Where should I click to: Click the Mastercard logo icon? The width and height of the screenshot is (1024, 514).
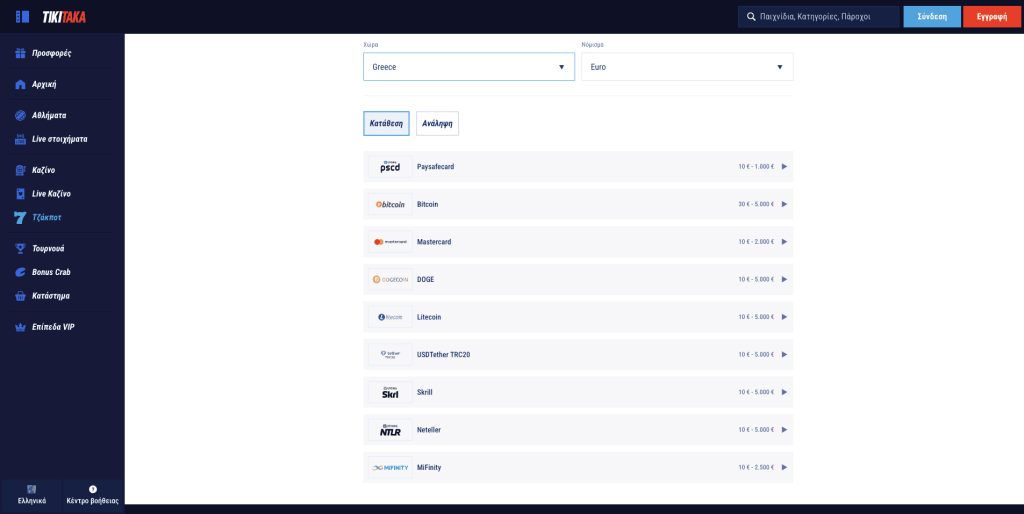(390, 242)
